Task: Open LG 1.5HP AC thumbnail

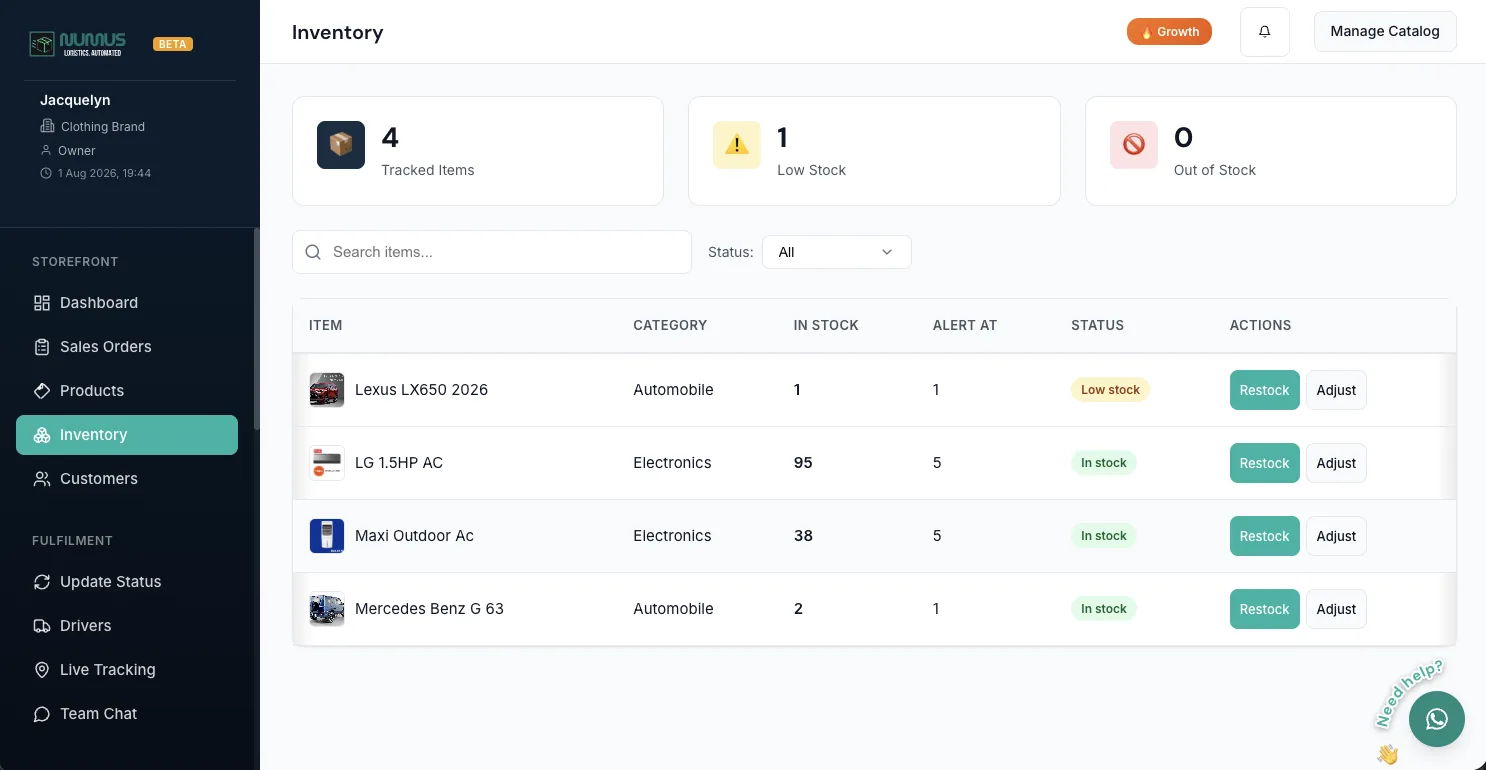Action: pos(327,463)
